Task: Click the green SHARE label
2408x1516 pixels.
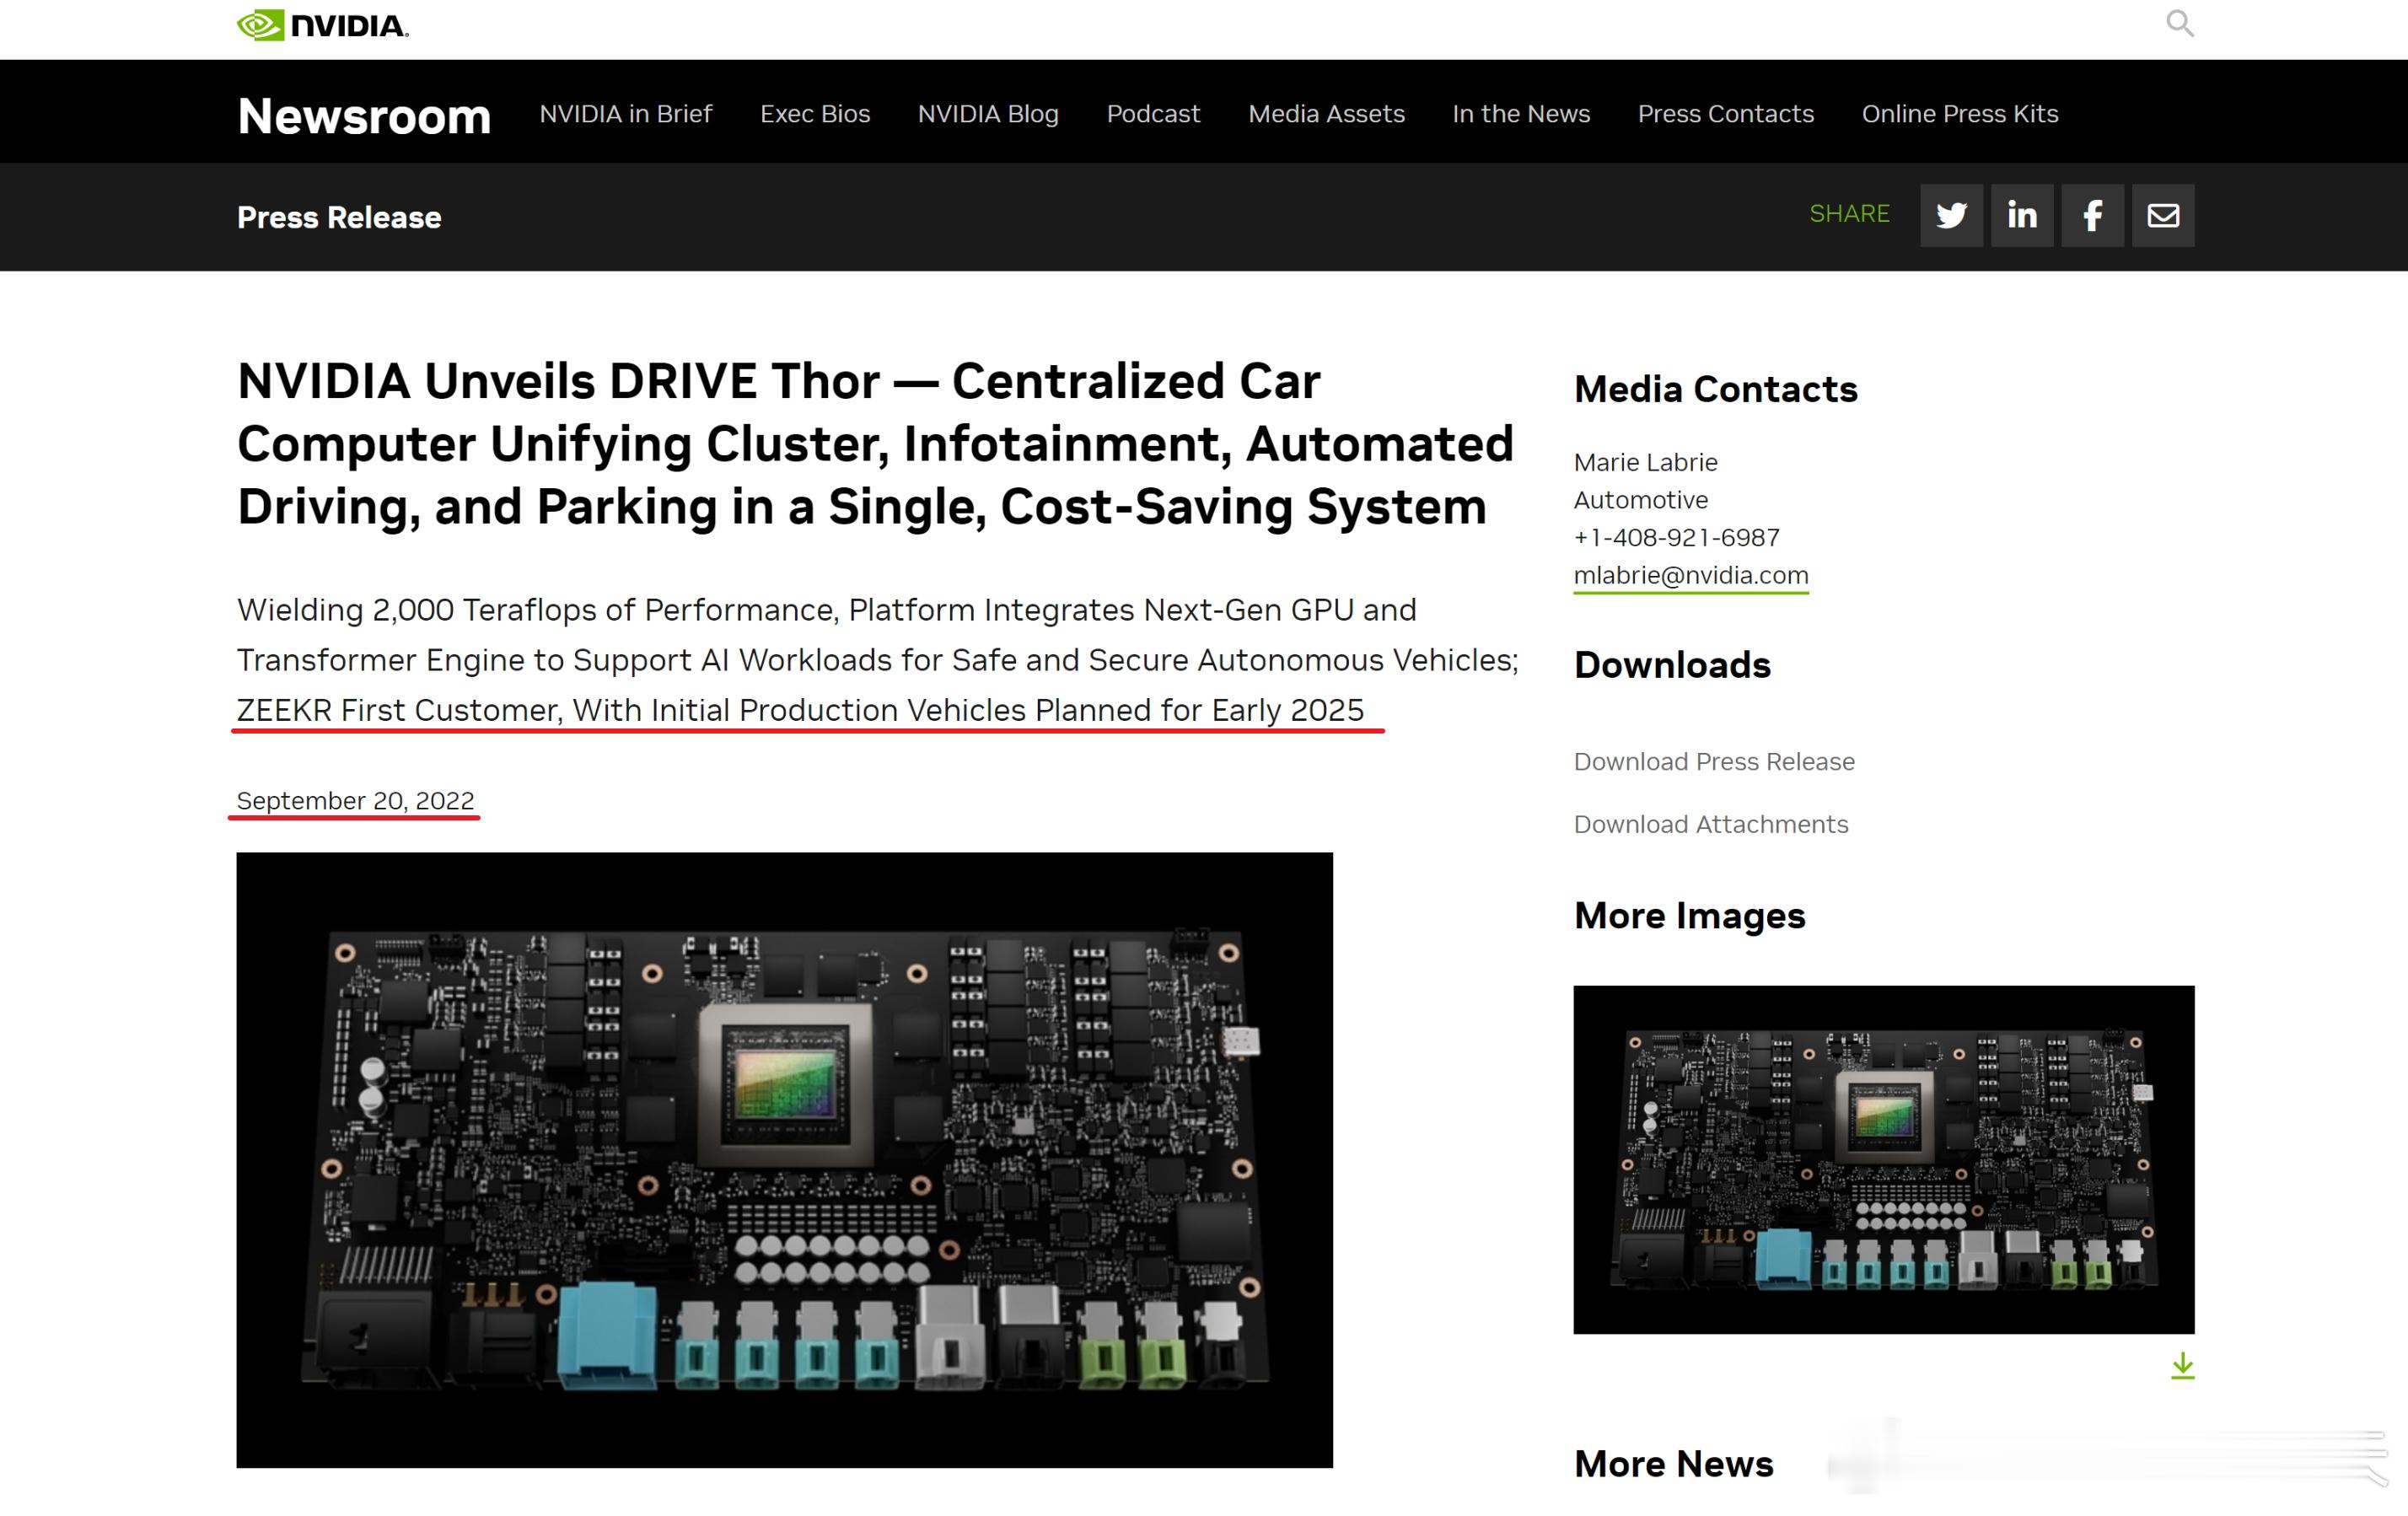Action: click(x=1849, y=214)
